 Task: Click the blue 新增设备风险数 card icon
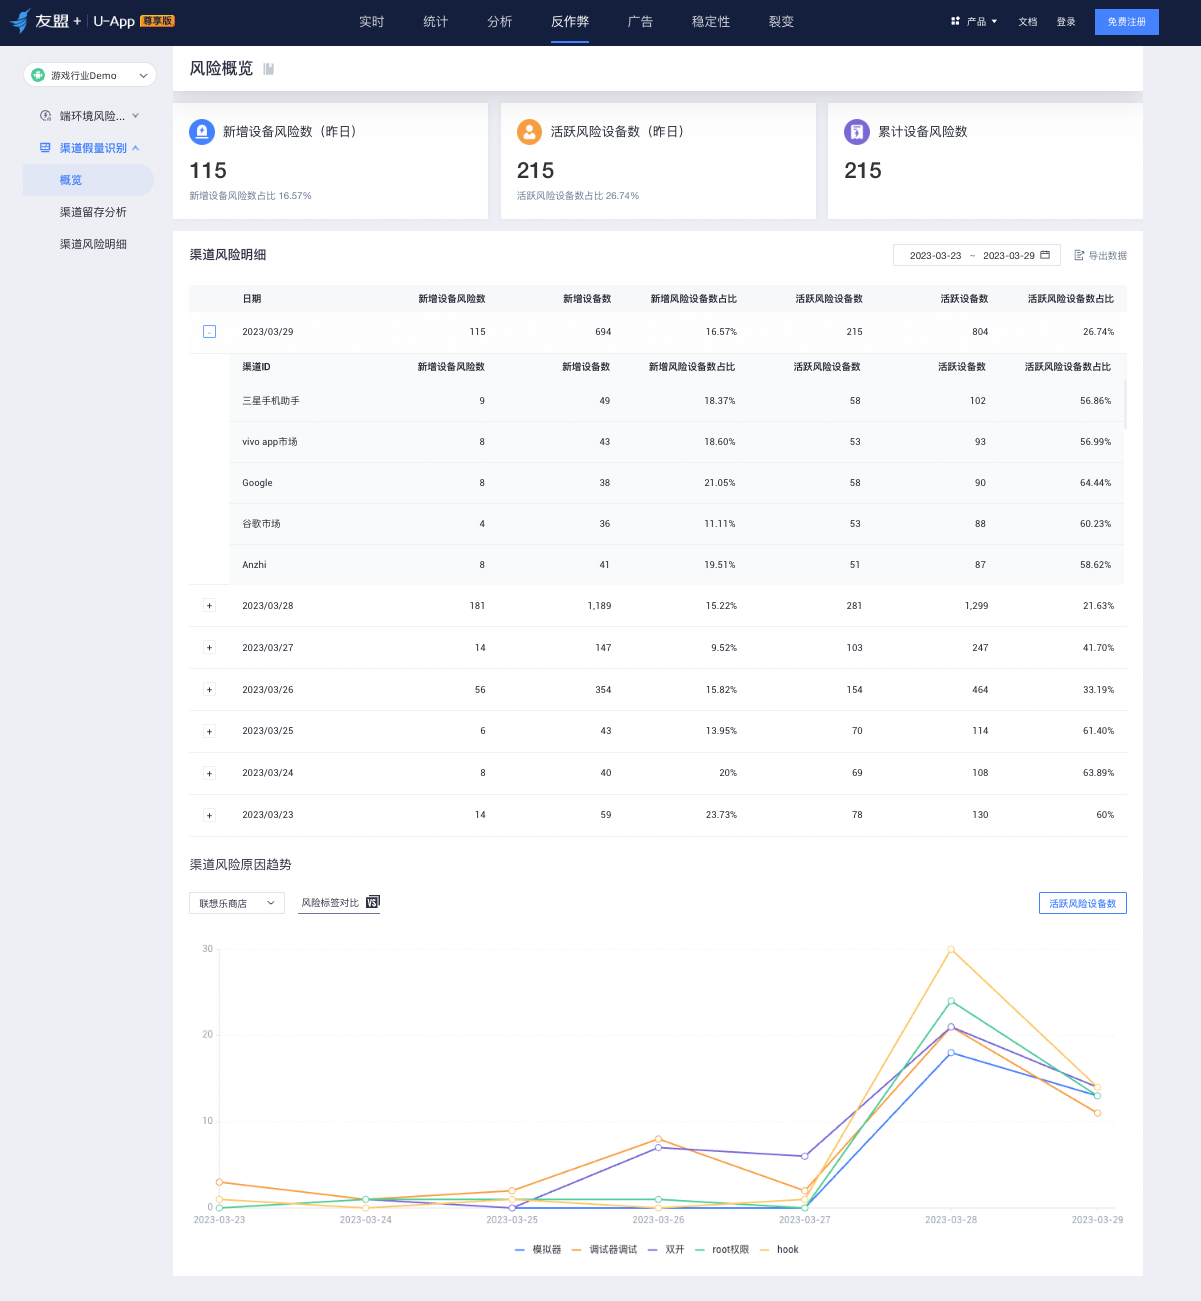[202, 132]
